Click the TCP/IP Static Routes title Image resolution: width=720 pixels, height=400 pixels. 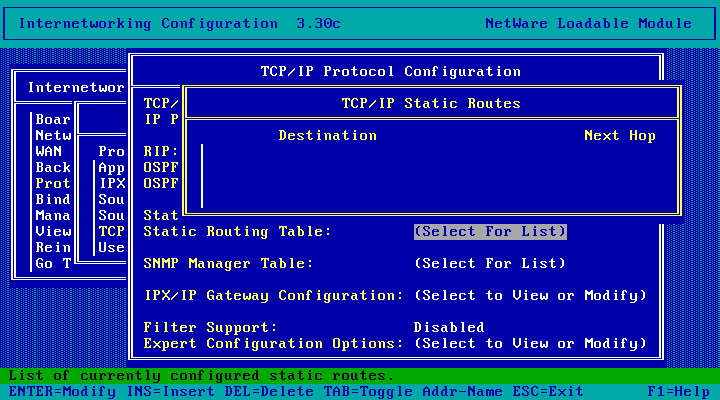431,103
